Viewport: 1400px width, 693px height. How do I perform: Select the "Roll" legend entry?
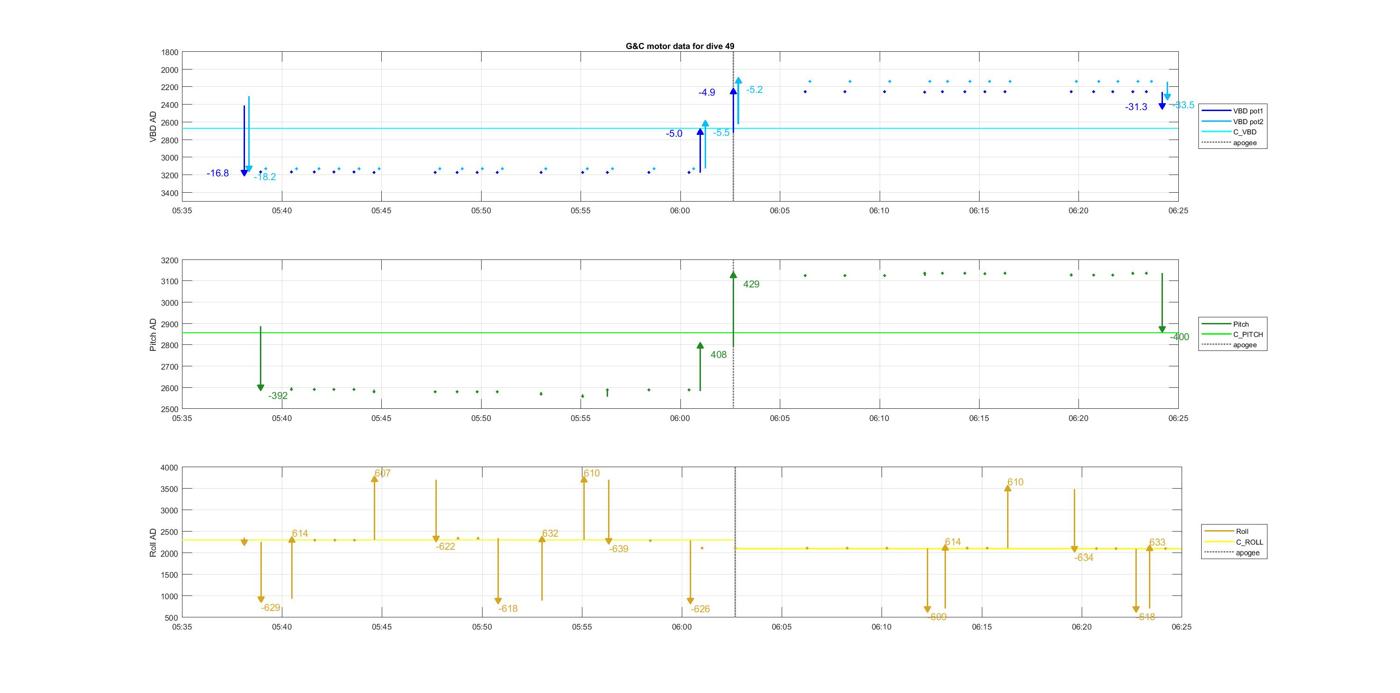(1243, 531)
